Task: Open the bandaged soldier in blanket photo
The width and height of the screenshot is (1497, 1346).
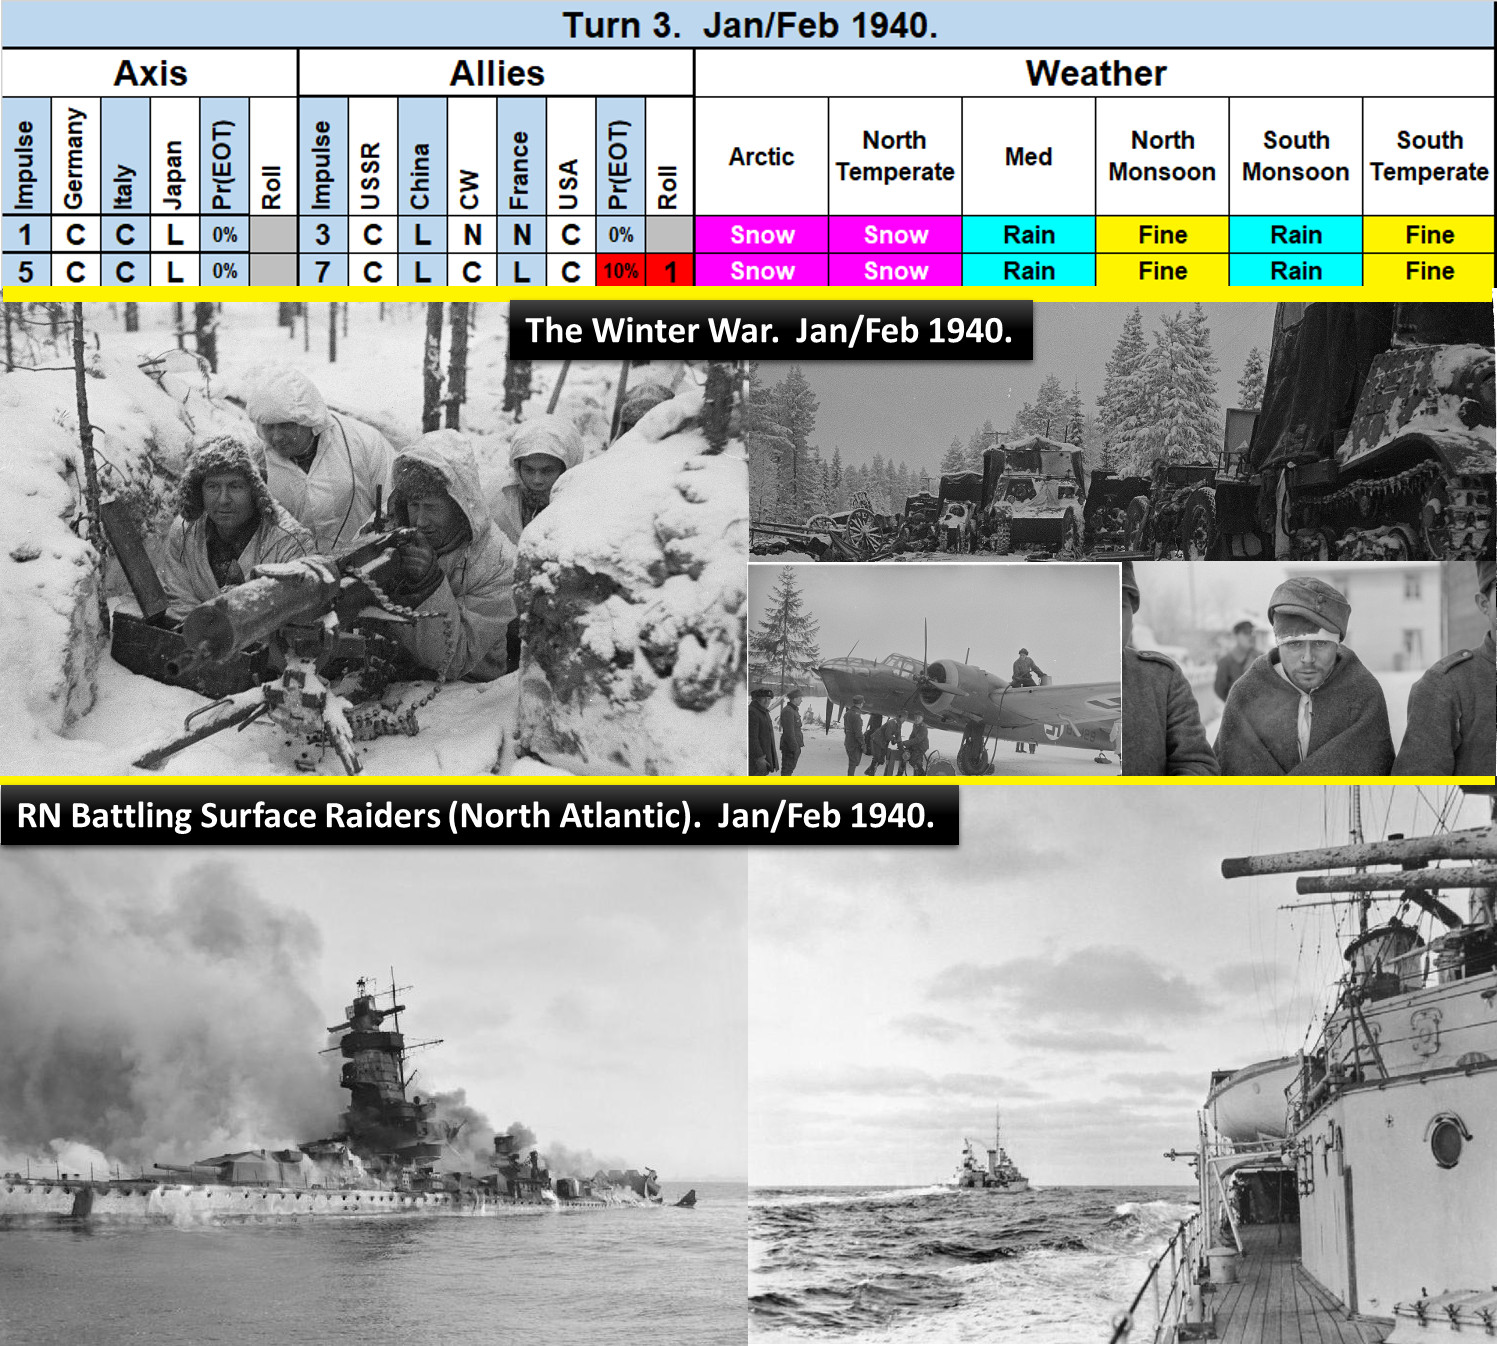Action: 1309,669
